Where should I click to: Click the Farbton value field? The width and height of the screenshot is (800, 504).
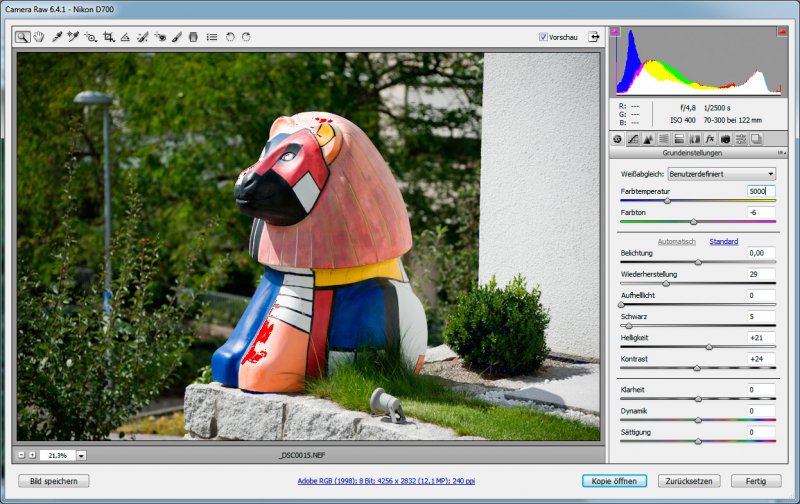(761, 213)
